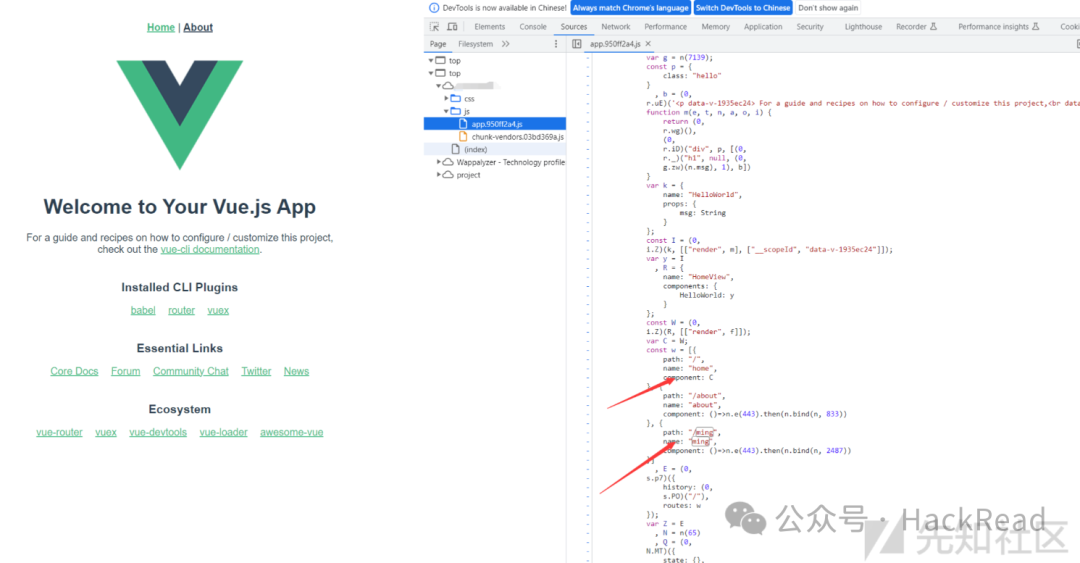Click the News link
The height and width of the screenshot is (563, 1080).
point(296,371)
